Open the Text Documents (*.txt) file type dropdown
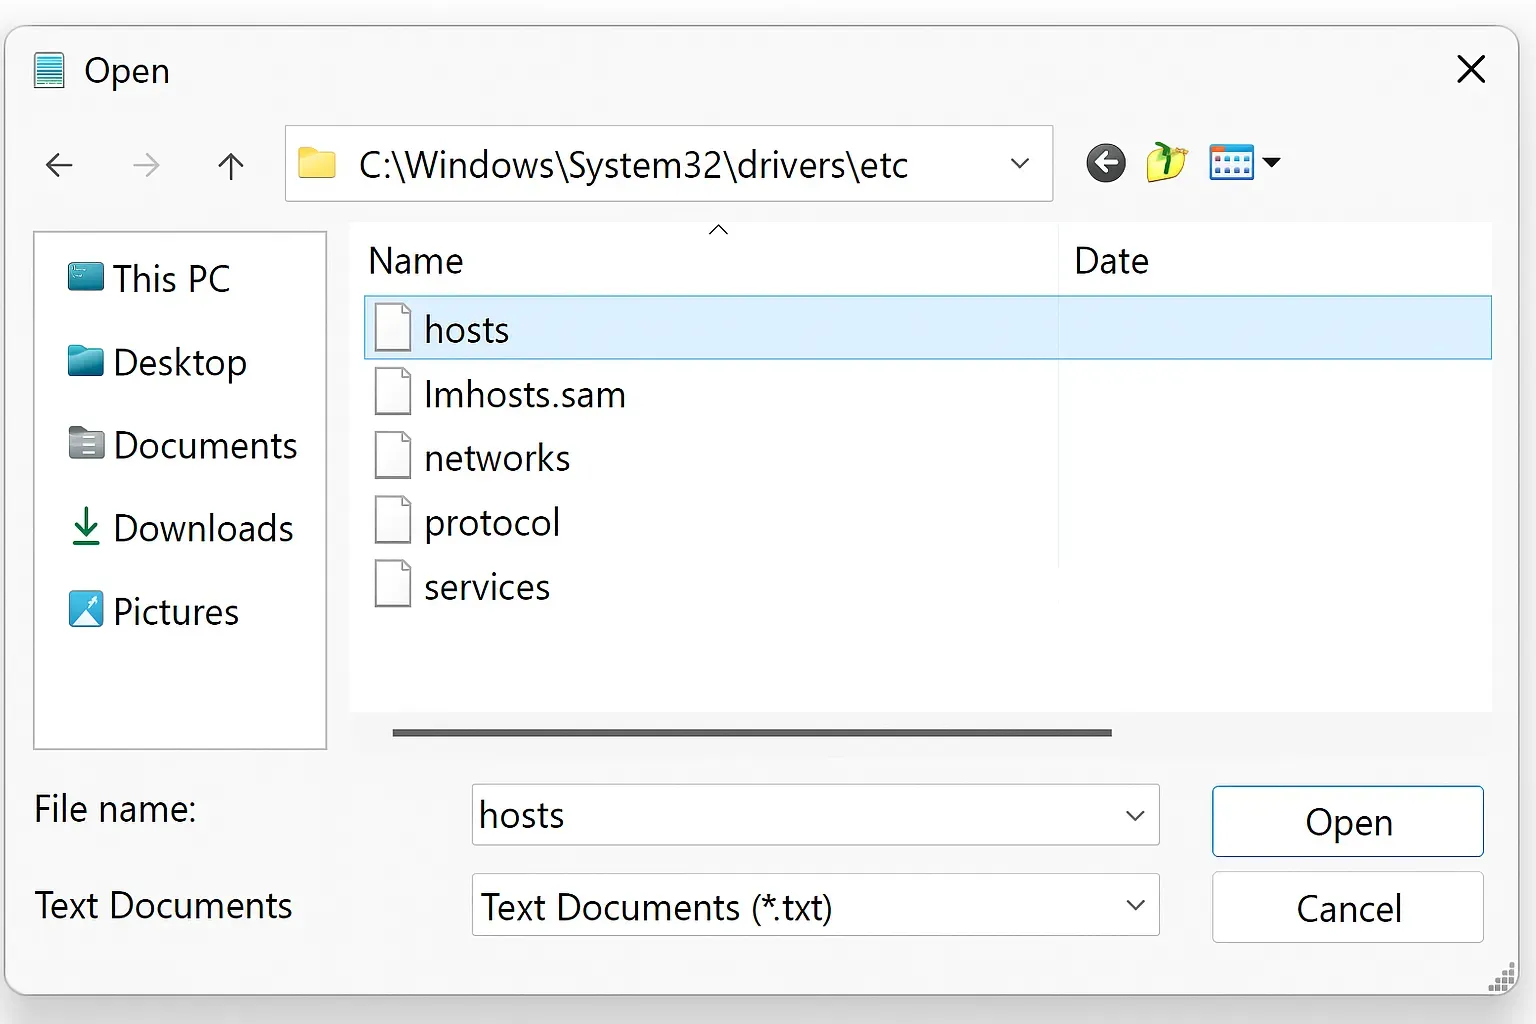The height and width of the screenshot is (1024, 1536). (1135, 905)
